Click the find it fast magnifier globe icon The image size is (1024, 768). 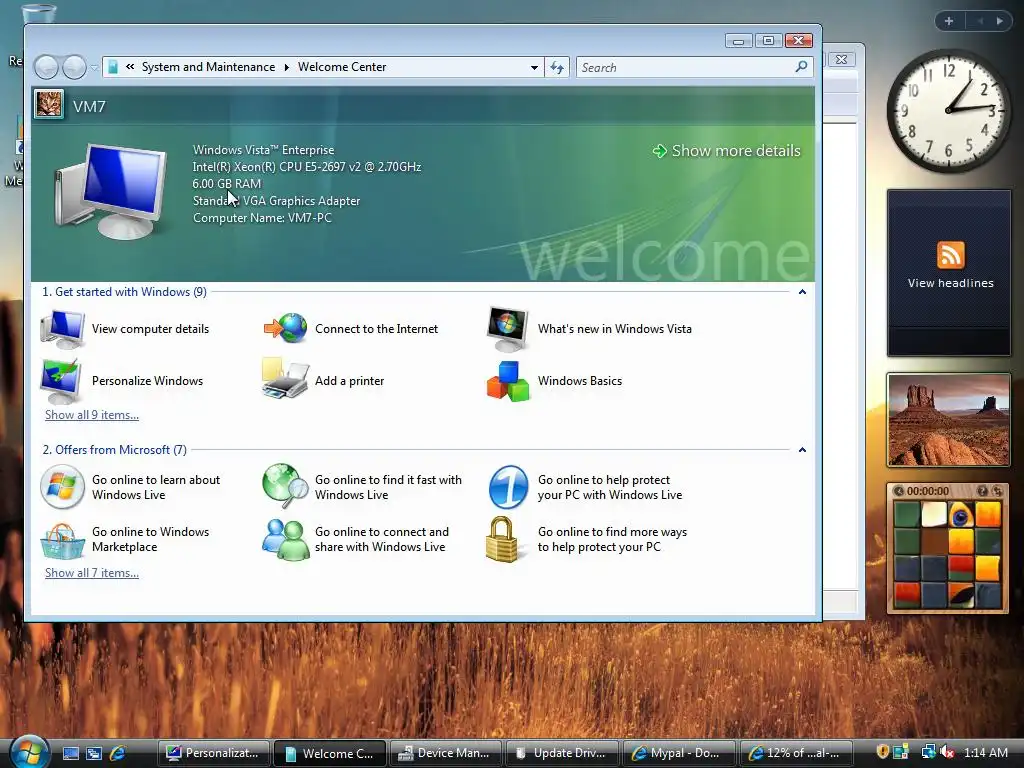(285, 486)
